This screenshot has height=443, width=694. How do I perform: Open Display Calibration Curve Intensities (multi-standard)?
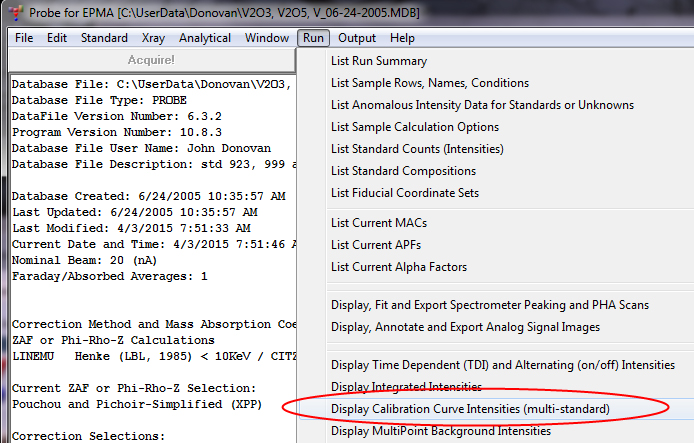pyautogui.click(x=469, y=408)
